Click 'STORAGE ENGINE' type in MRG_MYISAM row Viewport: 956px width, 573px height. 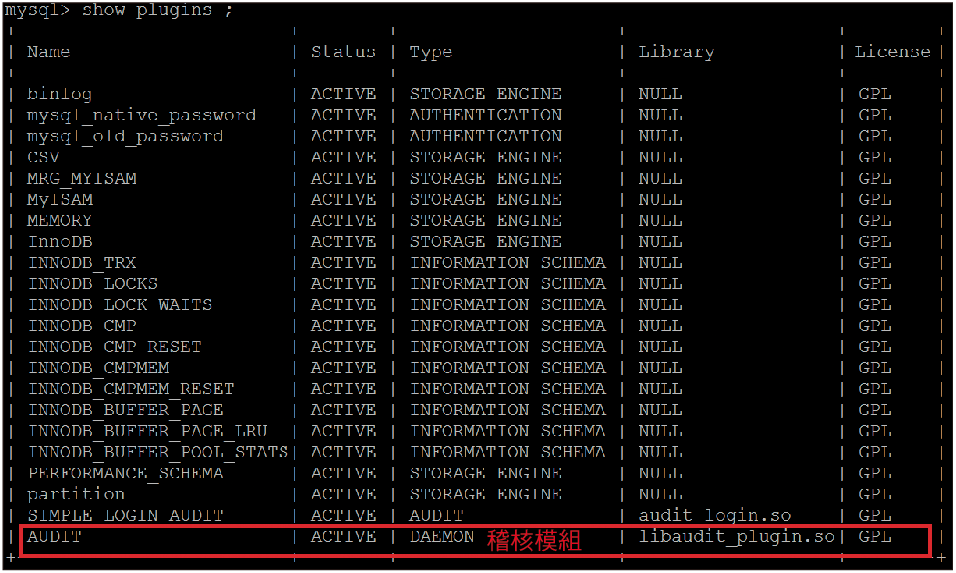point(485,179)
